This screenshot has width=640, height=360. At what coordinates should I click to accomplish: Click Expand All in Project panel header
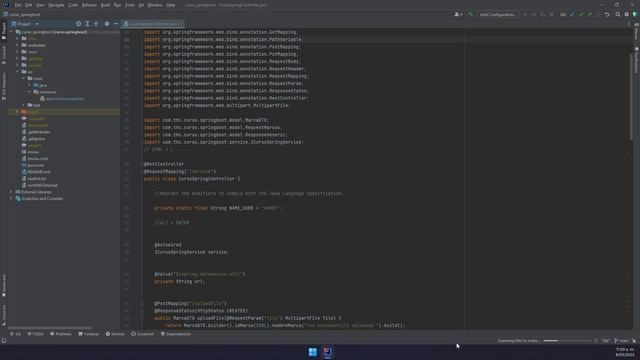[87, 24]
